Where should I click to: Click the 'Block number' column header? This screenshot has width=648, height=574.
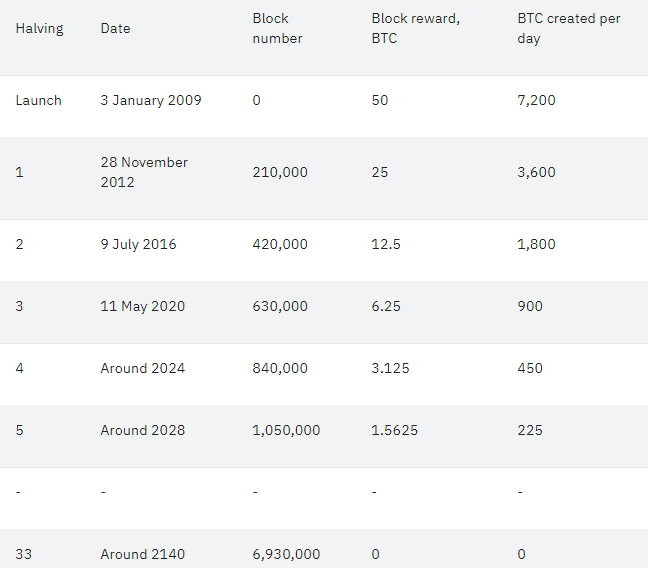click(x=277, y=29)
